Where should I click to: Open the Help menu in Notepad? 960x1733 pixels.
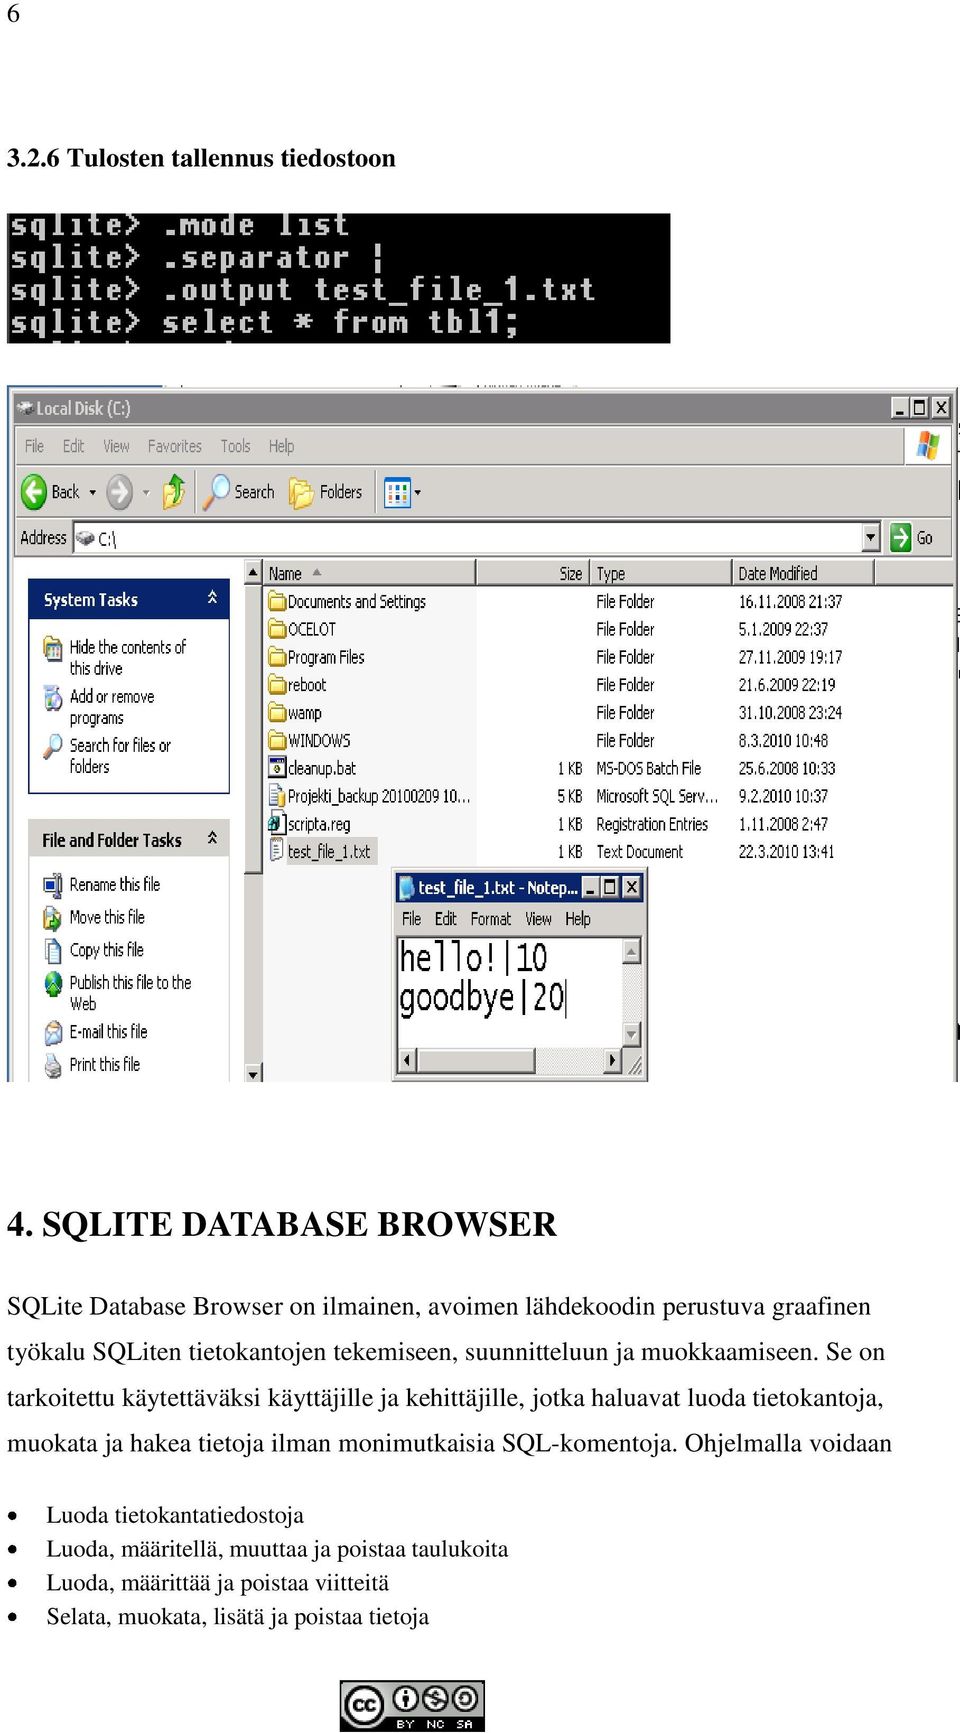578,919
